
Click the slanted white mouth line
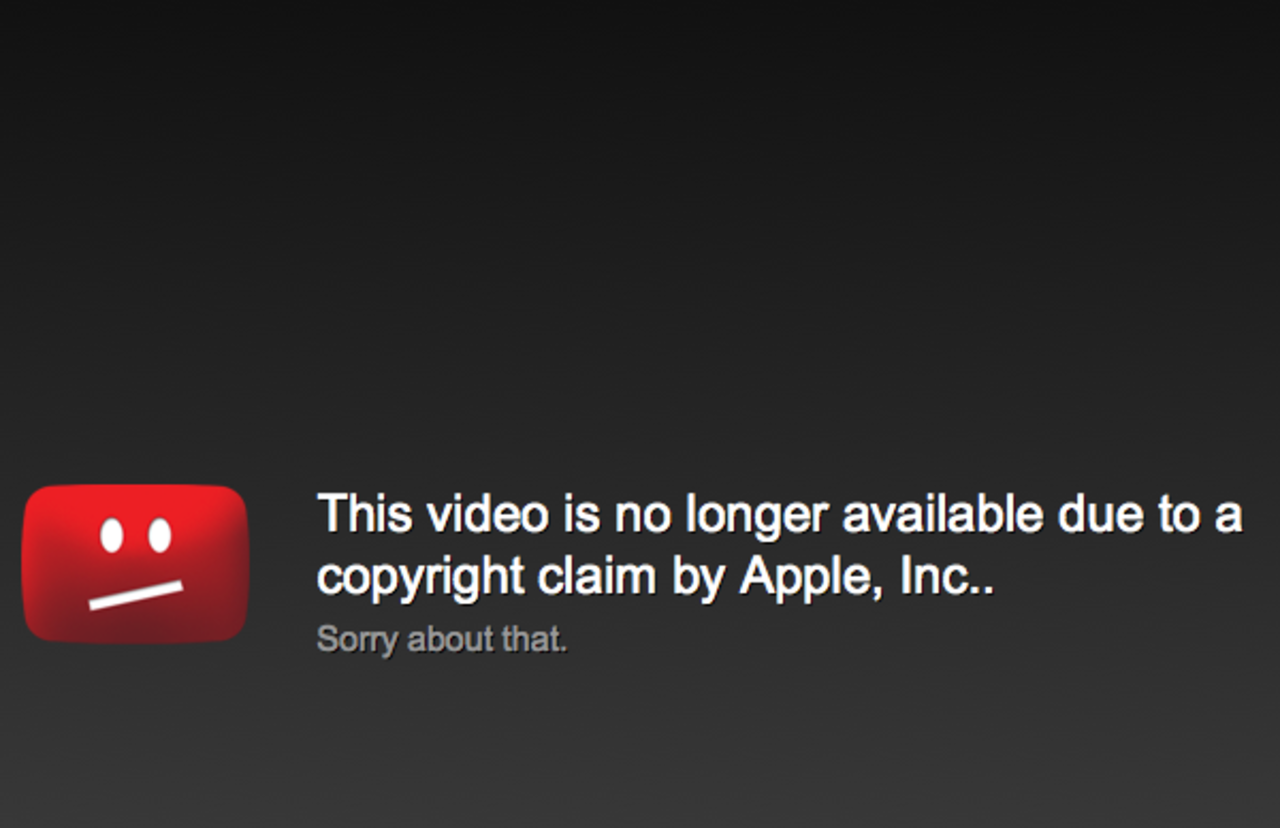point(136,595)
